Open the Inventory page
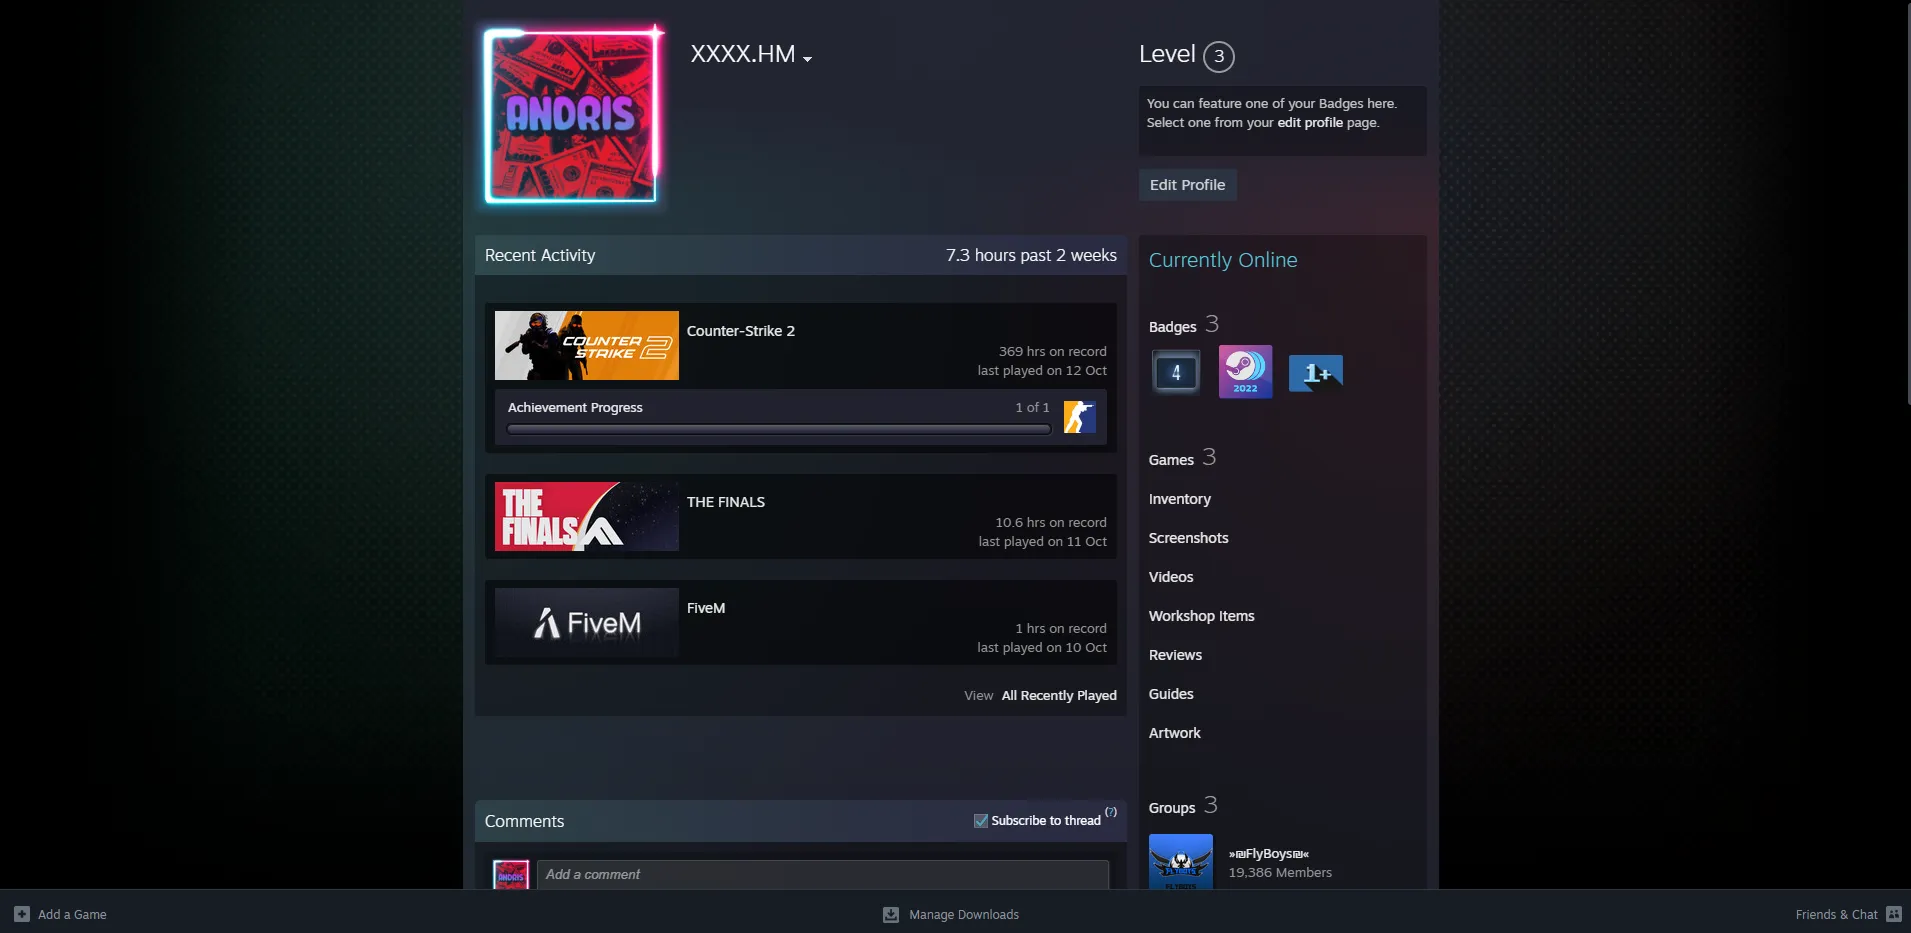1911x933 pixels. click(x=1180, y=499)
